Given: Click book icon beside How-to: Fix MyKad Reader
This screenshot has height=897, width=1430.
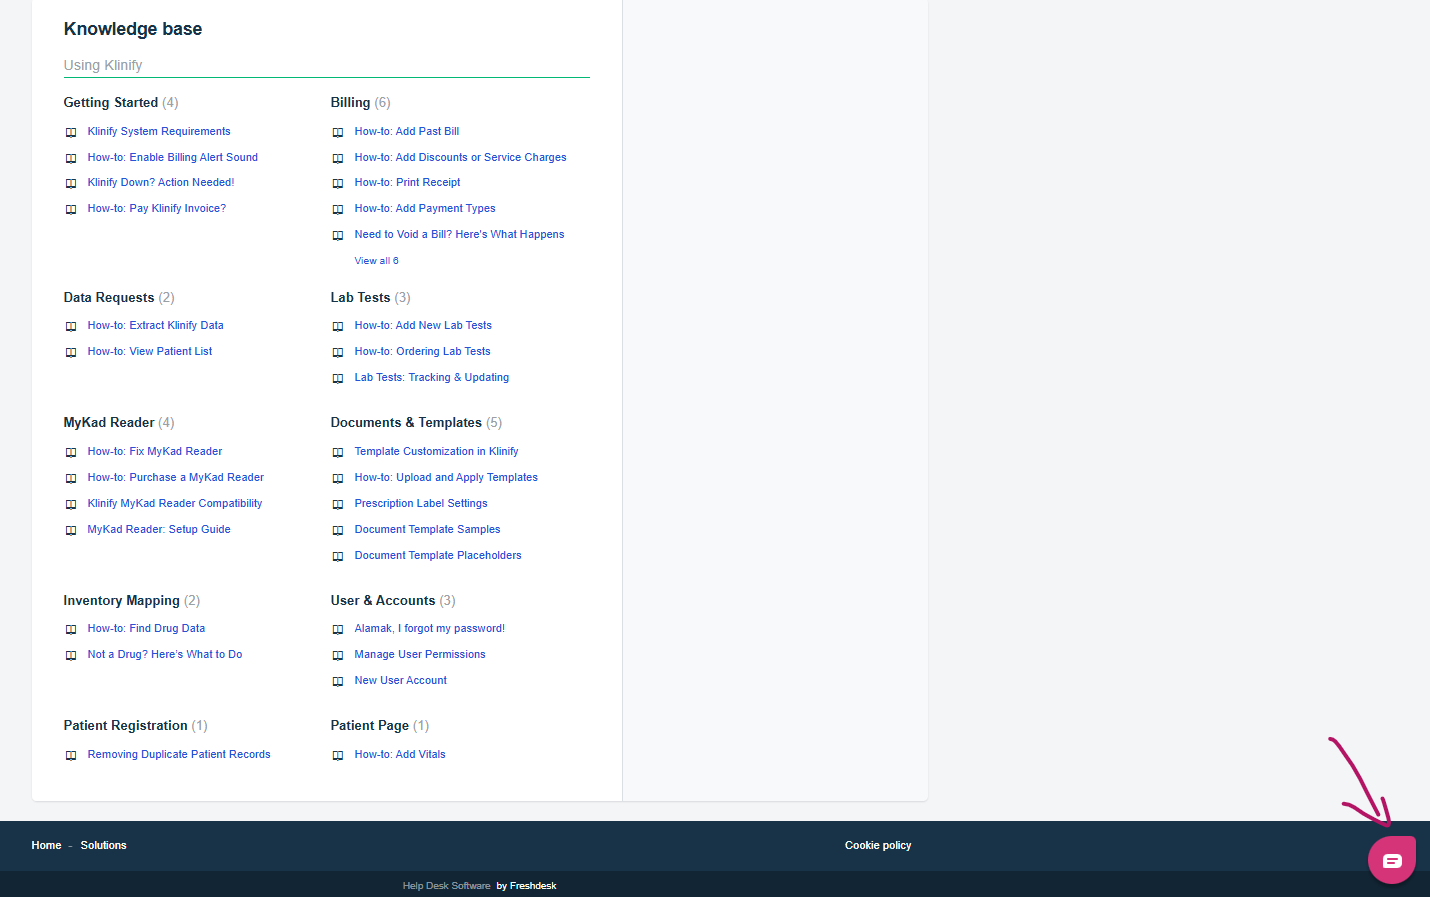Looking at the screenshot, I should coord(71,452).
